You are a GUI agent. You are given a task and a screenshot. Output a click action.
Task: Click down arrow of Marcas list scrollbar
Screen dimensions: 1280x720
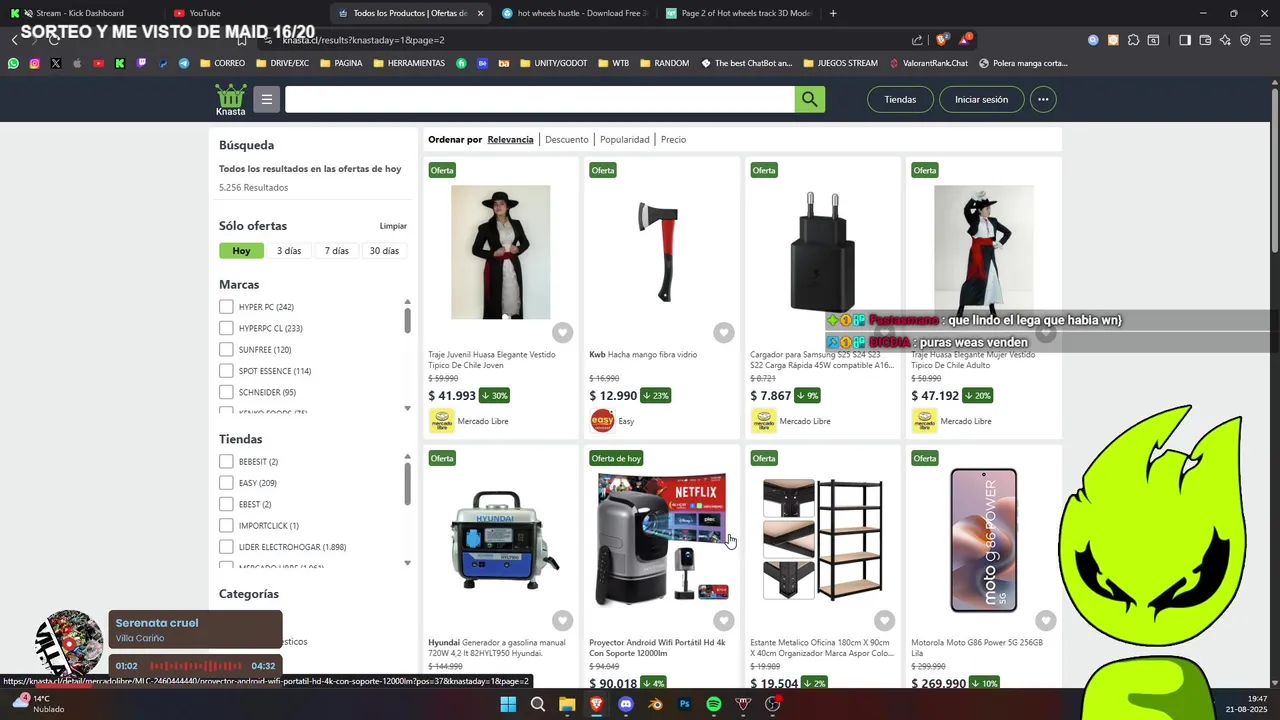[407, 408]
